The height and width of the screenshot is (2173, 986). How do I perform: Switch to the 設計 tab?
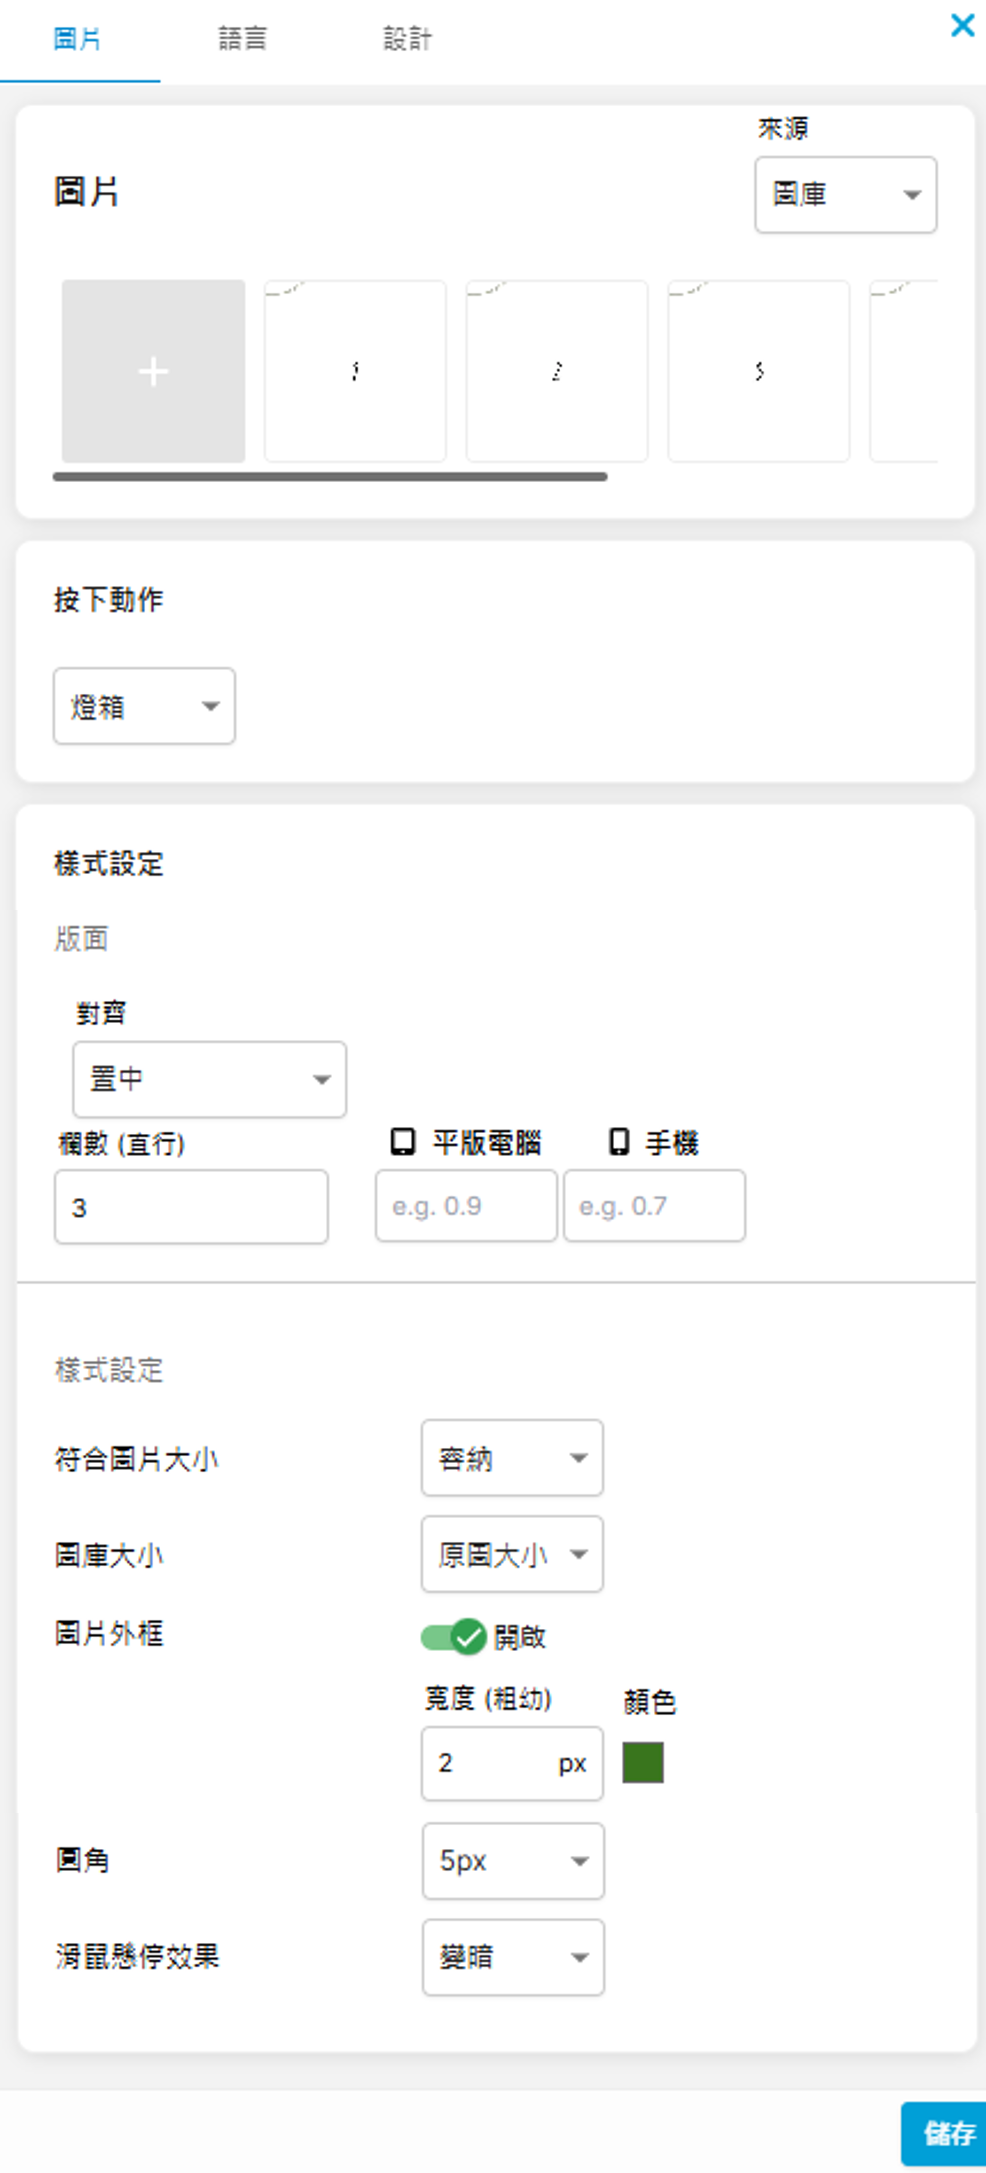tap(407, 39)
